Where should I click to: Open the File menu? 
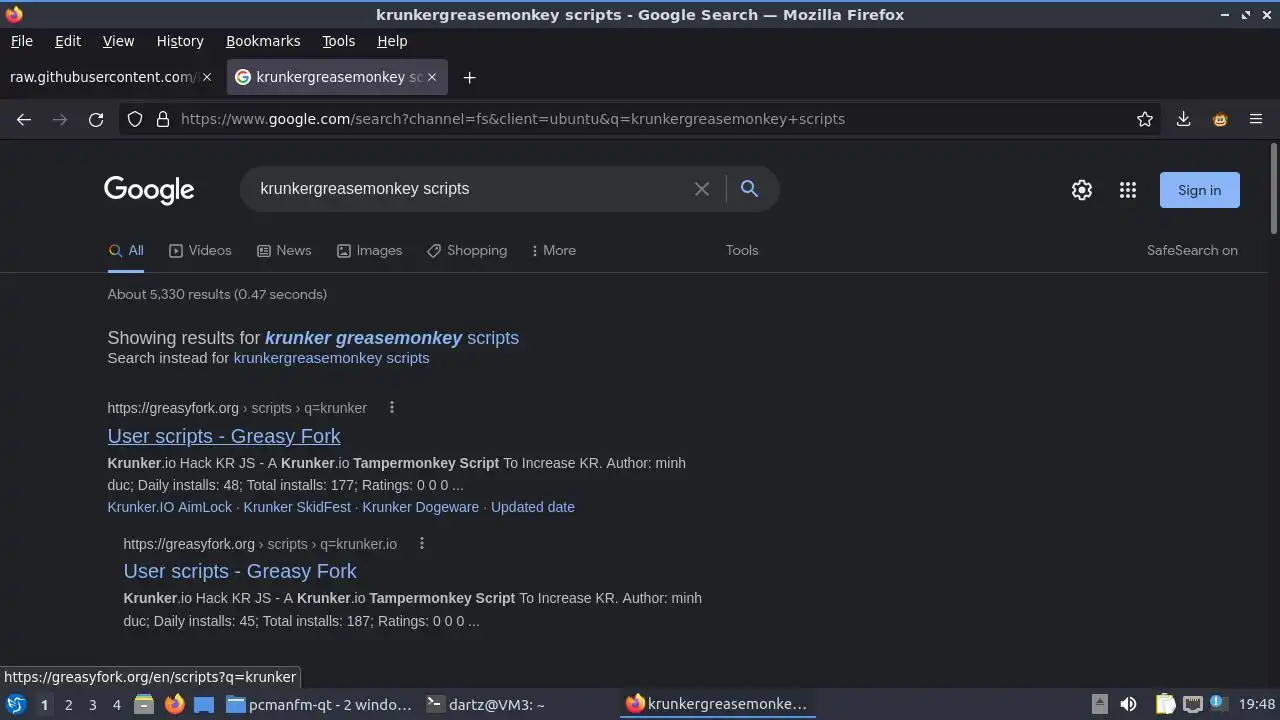click(x=21, y=41)
